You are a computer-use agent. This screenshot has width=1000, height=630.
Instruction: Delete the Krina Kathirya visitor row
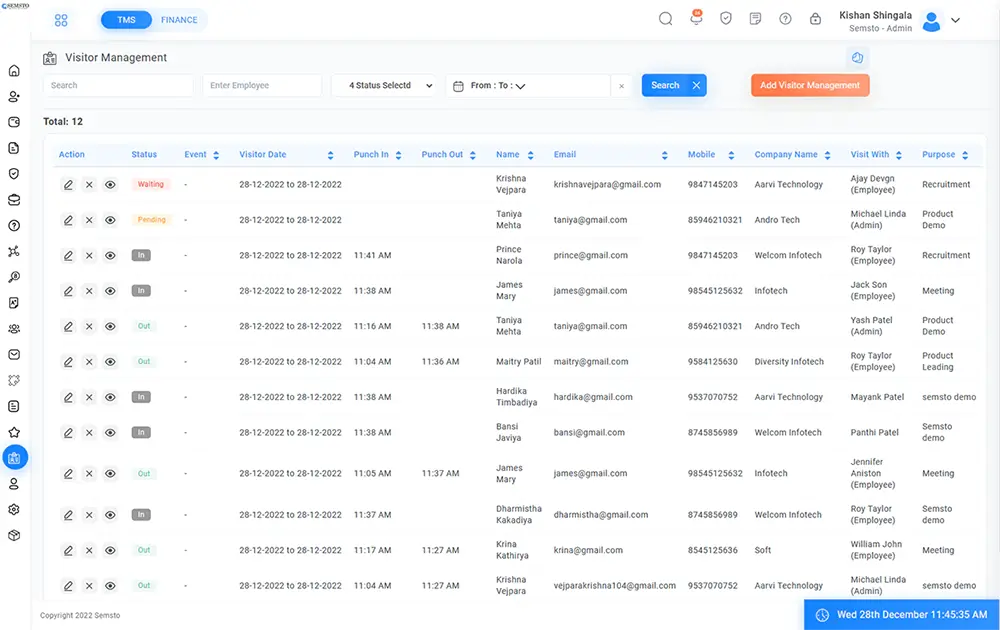tap(89, 550)
